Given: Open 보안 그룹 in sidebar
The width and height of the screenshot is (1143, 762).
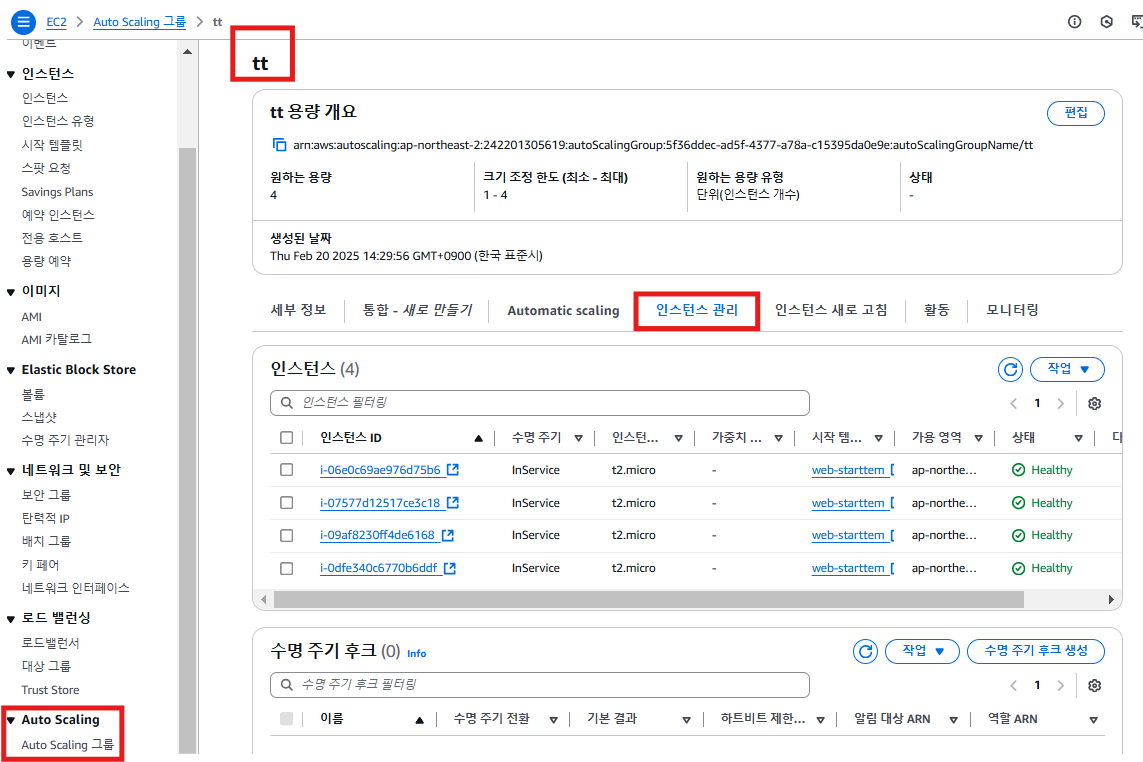Looking at the screenshot, I should click(46, 495).
